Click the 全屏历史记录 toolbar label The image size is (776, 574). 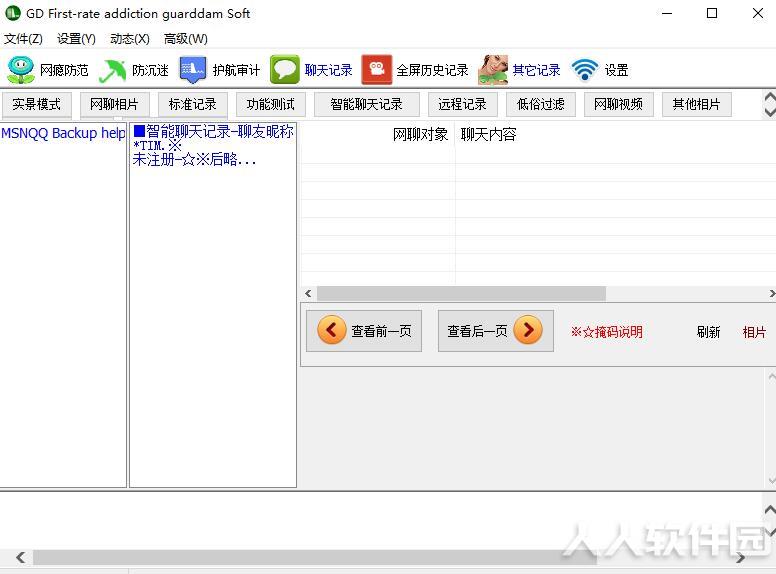click(433, 70)
